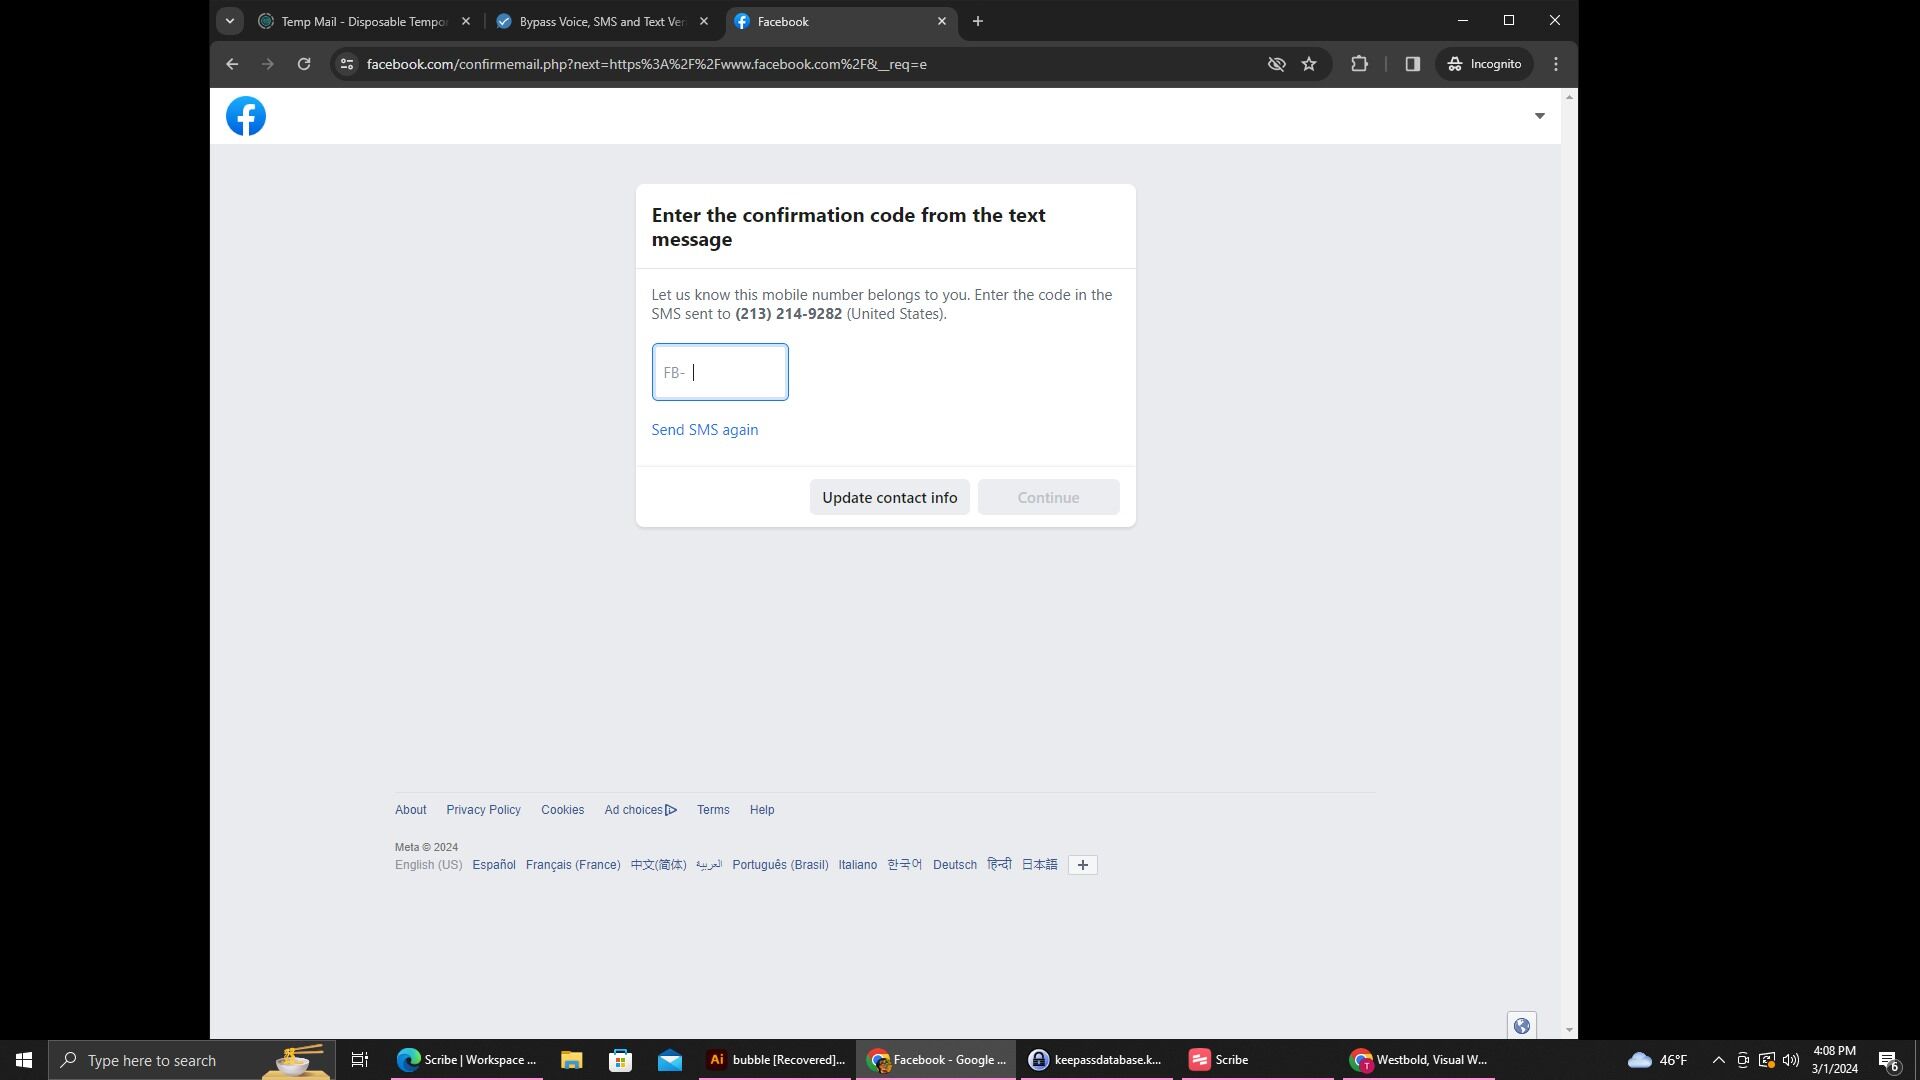Click the Update contact info button
Screen dimensions: 1920x1080
(889, 497)
